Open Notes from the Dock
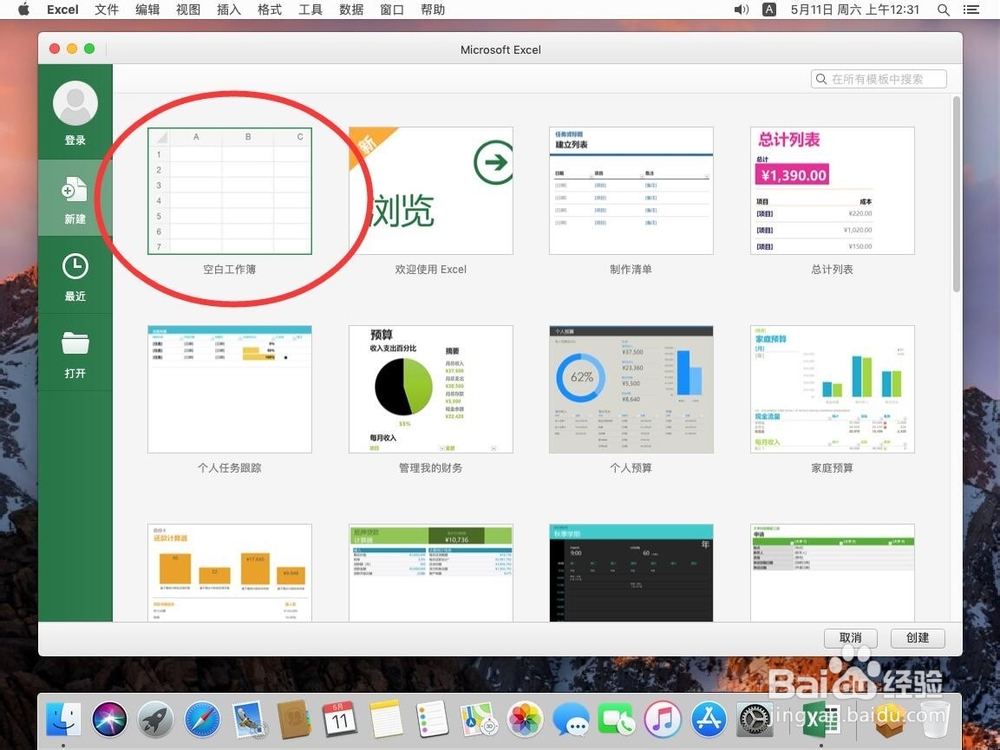The image size is (1000, 750). click(x=386, y=719)
